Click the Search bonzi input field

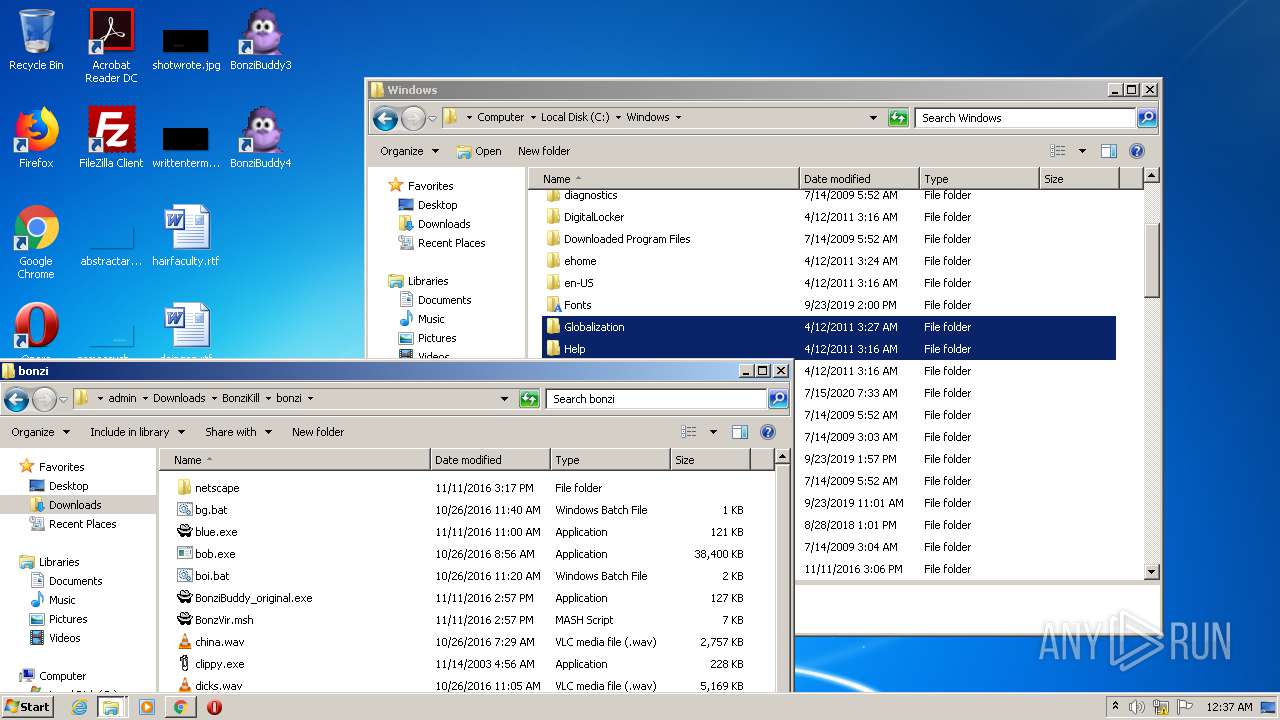point(657,399)
